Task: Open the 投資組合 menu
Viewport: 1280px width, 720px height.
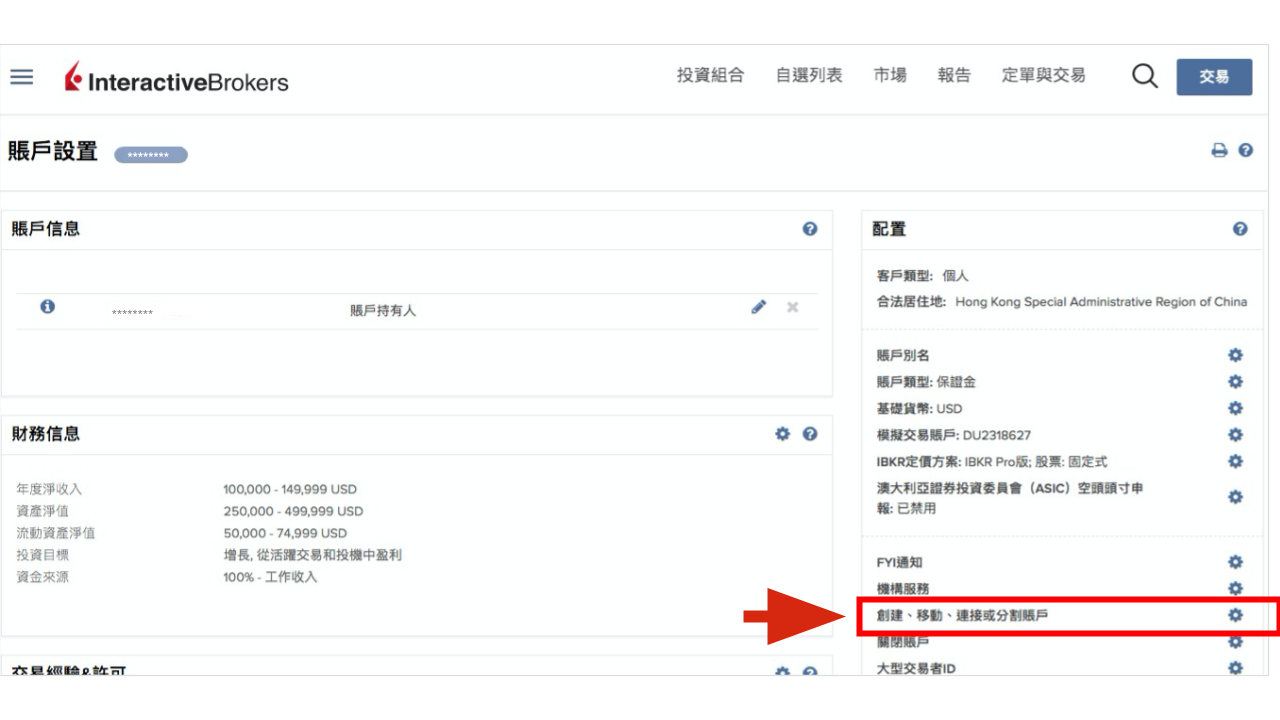Action: click(x=710, y=75)
